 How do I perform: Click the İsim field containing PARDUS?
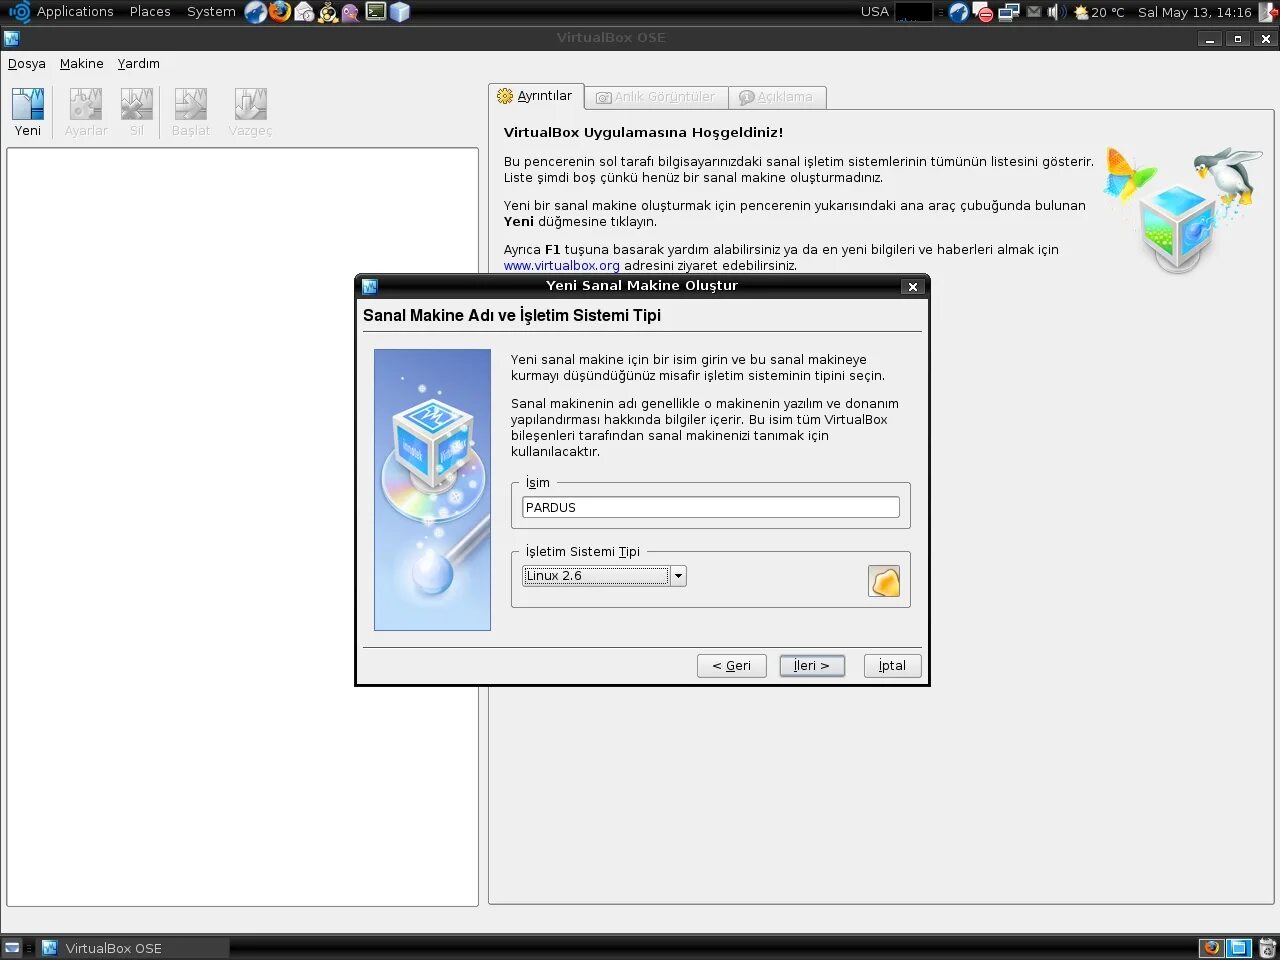pyautogui.click(x=711, y=507)
